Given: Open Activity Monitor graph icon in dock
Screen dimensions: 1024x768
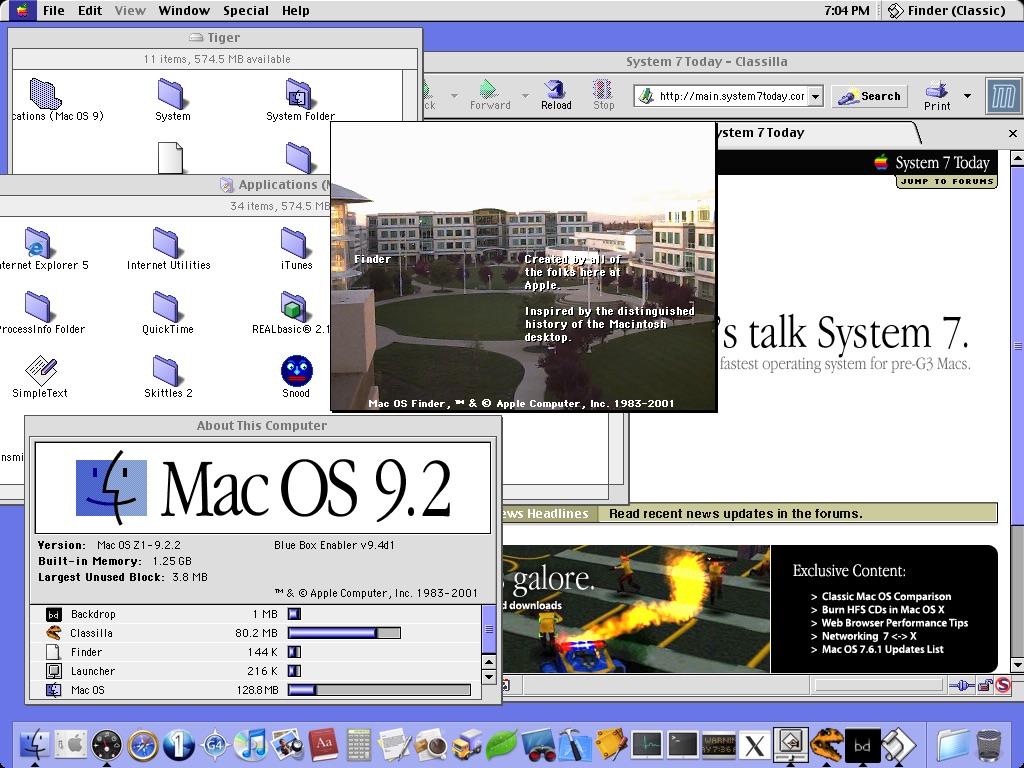Looking at the screenshot, I should click(x=647, y=744).
